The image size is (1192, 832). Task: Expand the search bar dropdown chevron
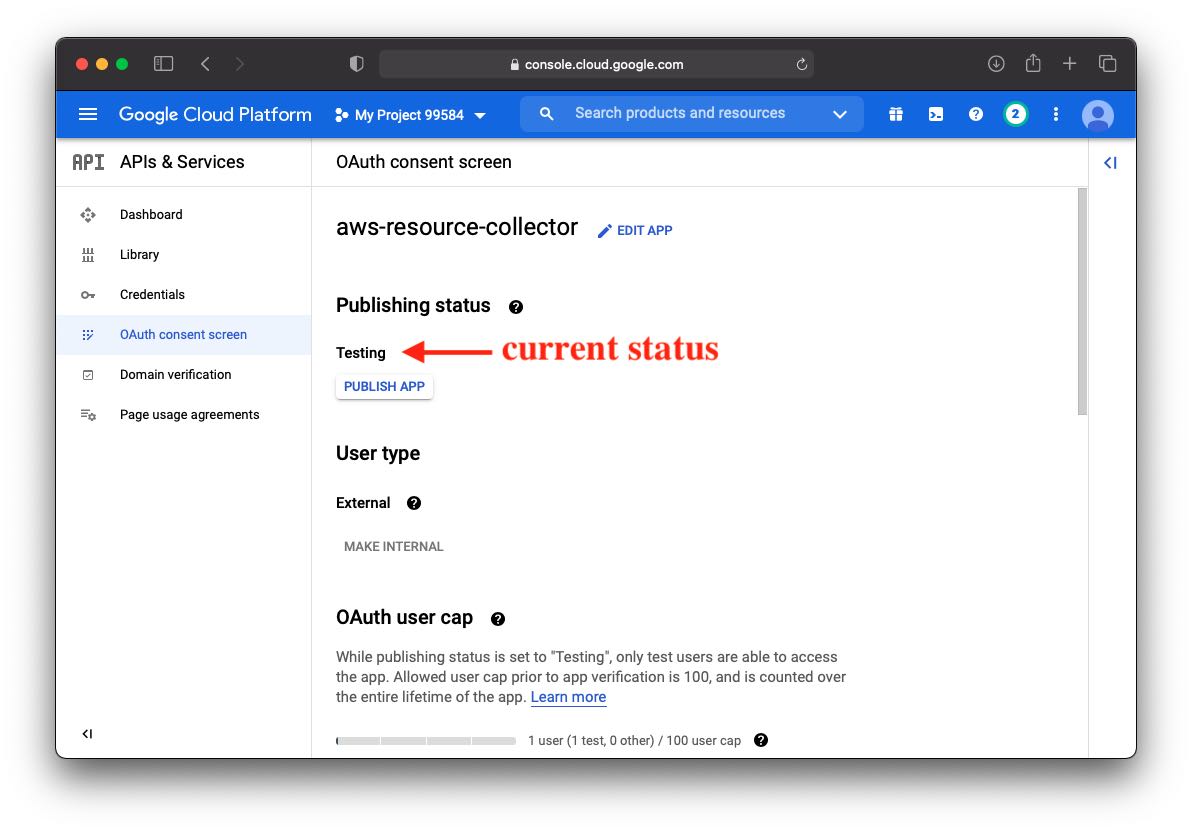click(x=839, y=114)
